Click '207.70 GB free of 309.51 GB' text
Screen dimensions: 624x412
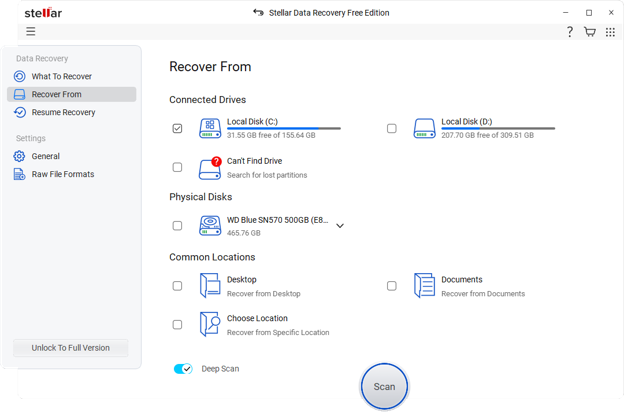pyautogui.click(x=488, y=135)
